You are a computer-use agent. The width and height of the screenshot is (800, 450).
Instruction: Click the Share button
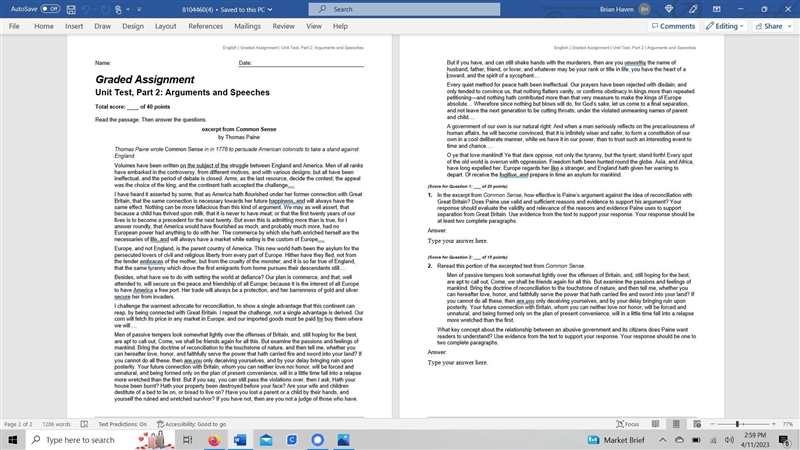point(769,26)
